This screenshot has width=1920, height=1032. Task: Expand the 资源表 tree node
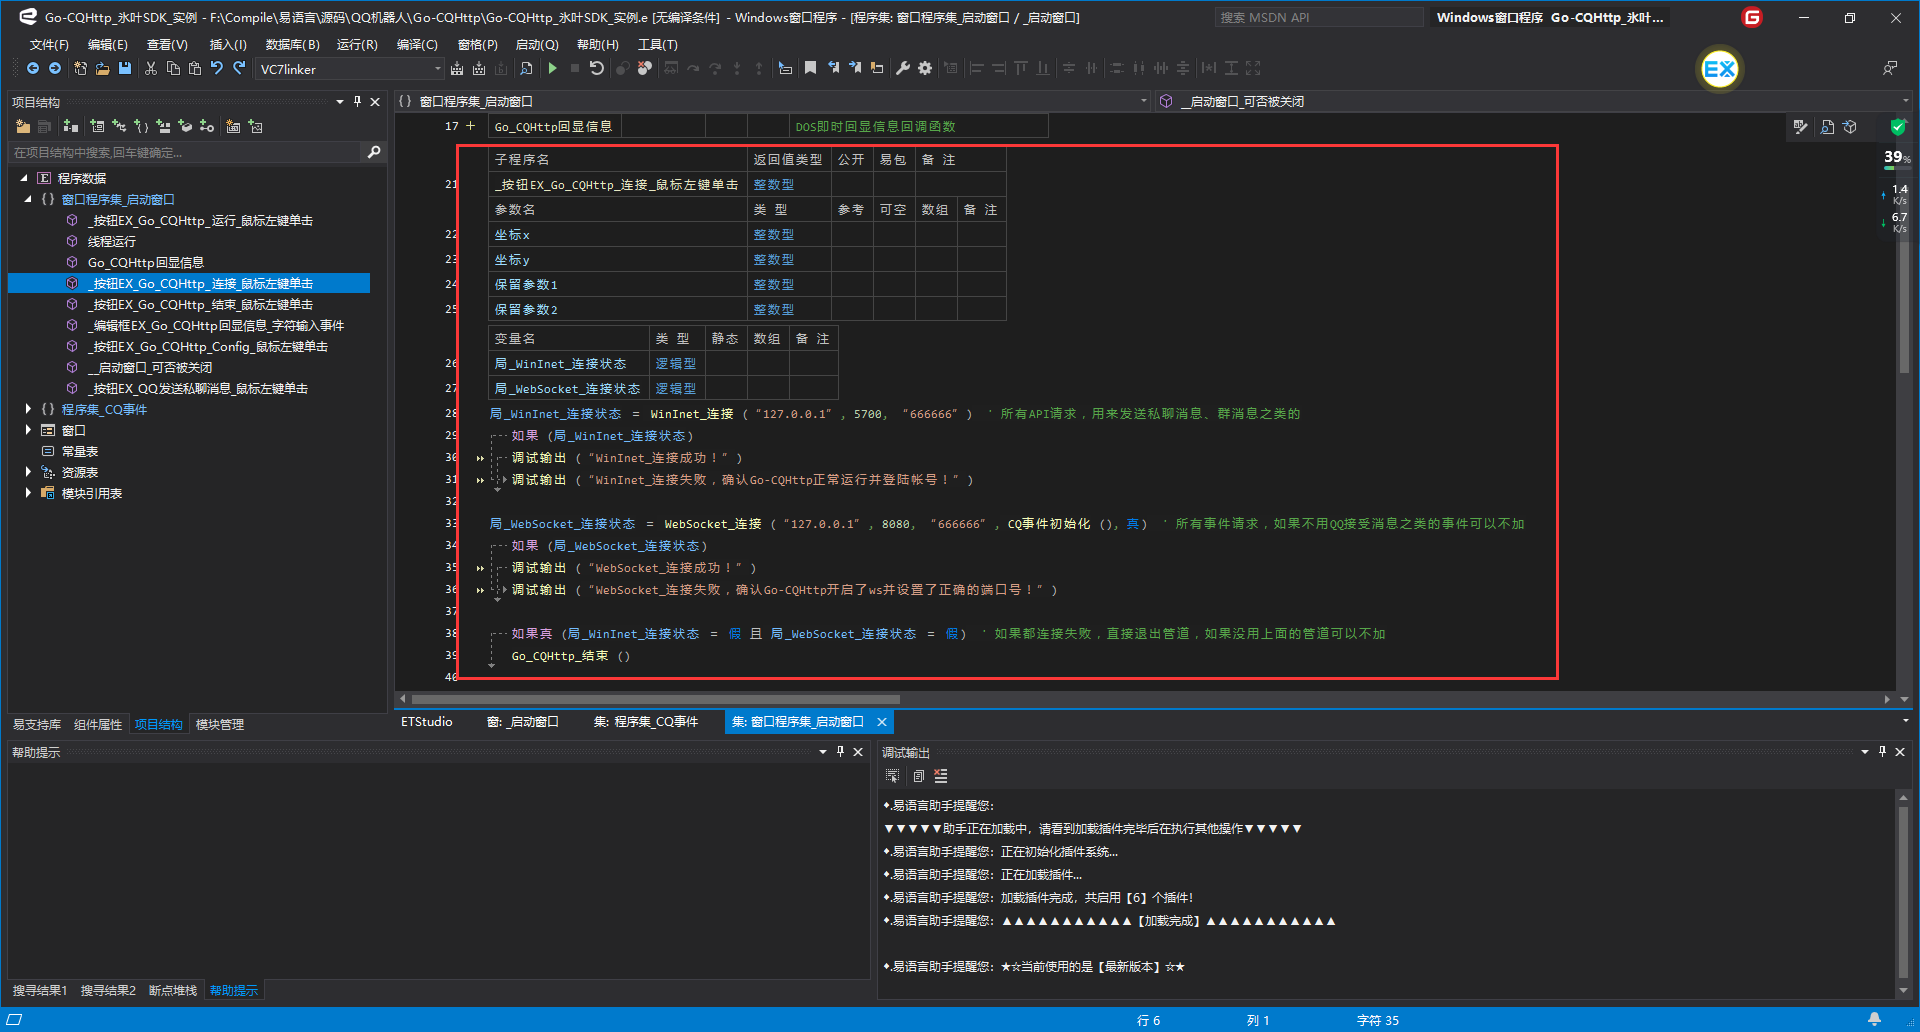pos(28,472)
